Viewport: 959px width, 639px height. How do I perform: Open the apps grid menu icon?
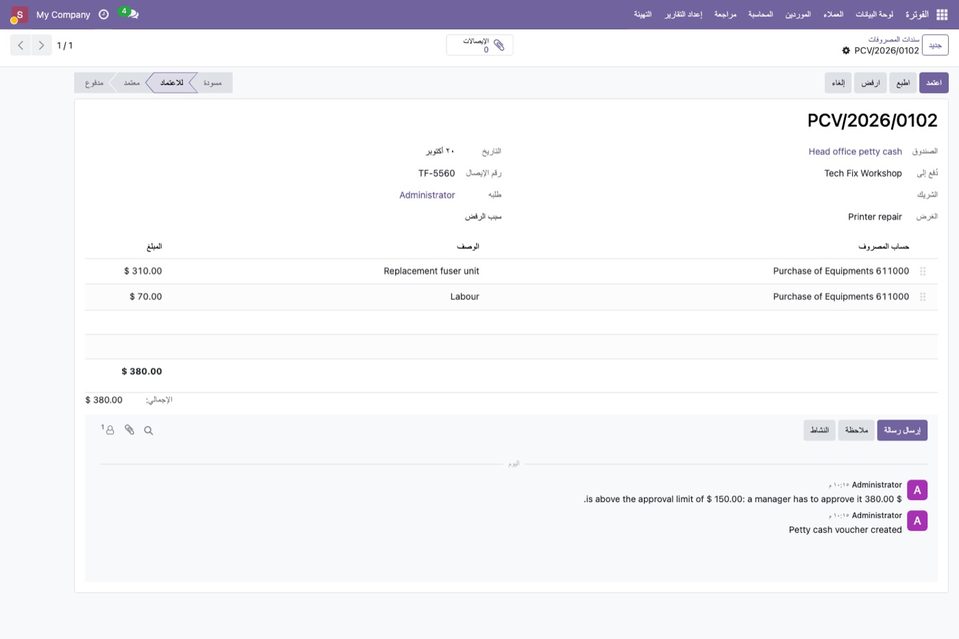[x=942, y=14]
